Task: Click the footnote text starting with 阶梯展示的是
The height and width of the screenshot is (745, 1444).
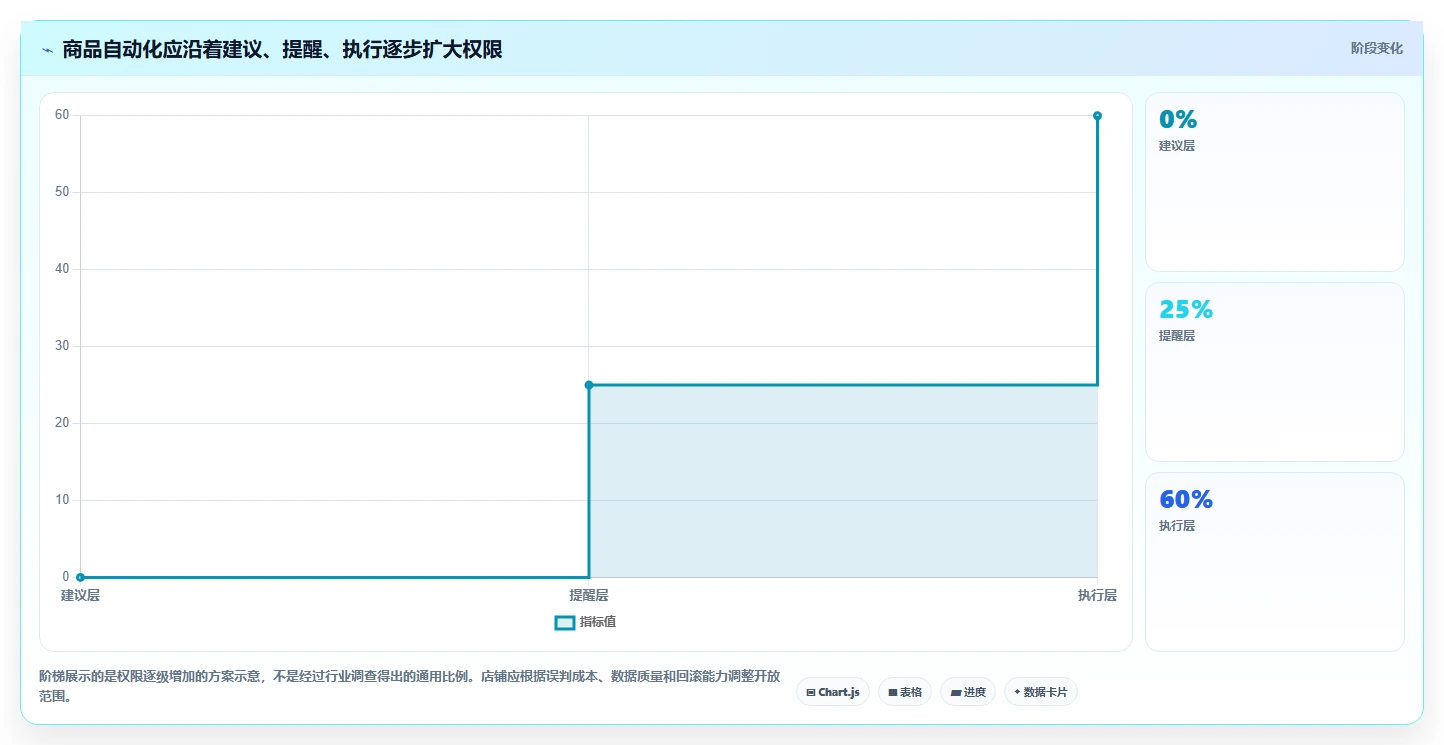Action: click(410, 686)
